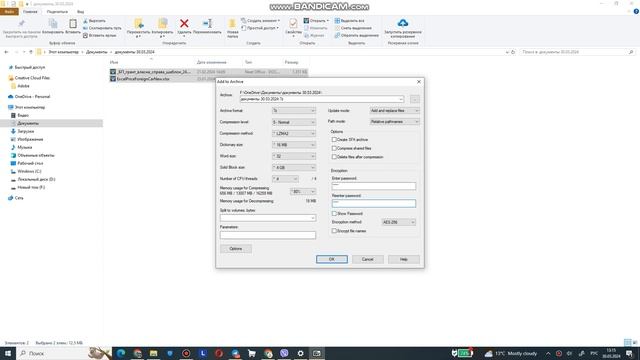Click the archive path browse (...) button

415,99
